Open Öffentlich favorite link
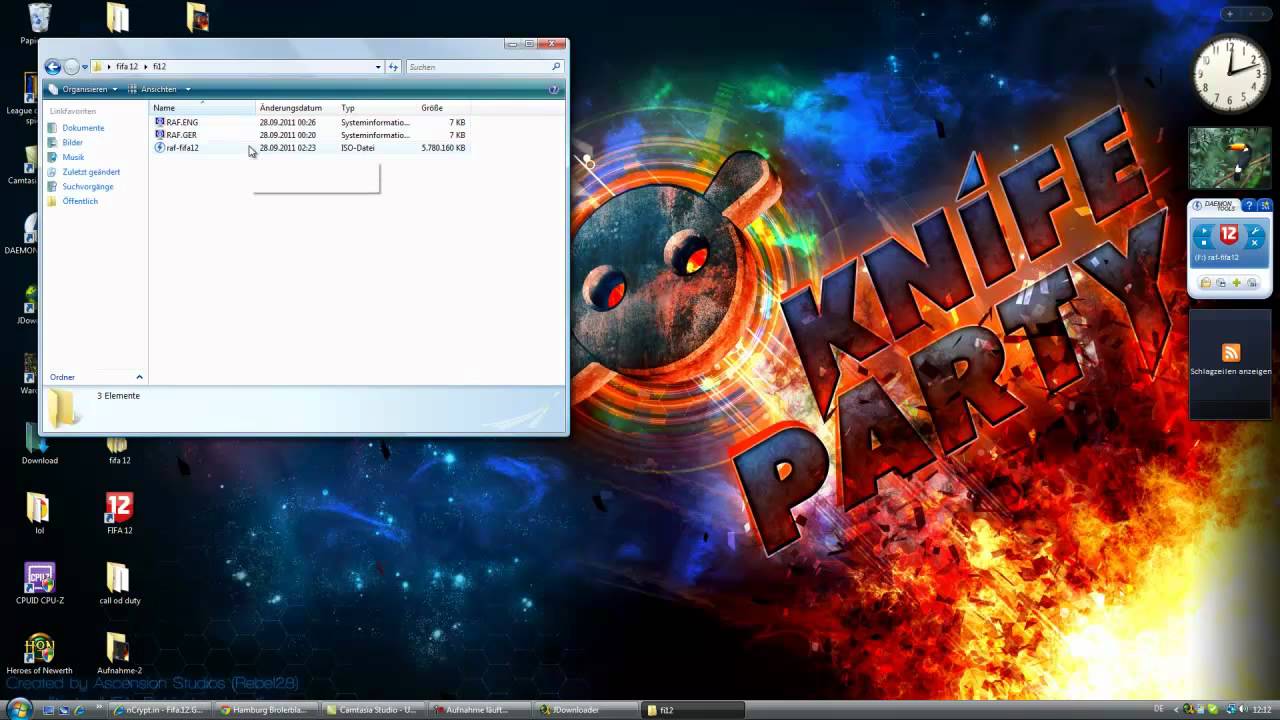1280x720 pixels. [80, 201]
